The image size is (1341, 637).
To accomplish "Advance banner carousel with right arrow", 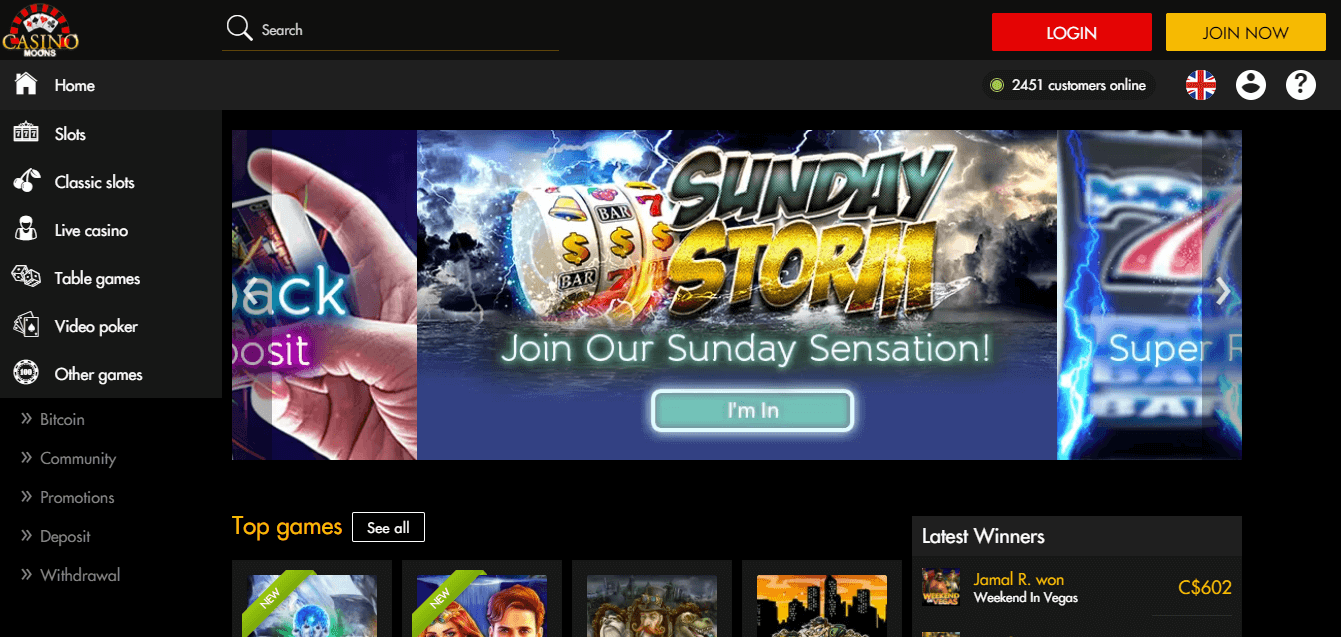I will point(1222,291).
